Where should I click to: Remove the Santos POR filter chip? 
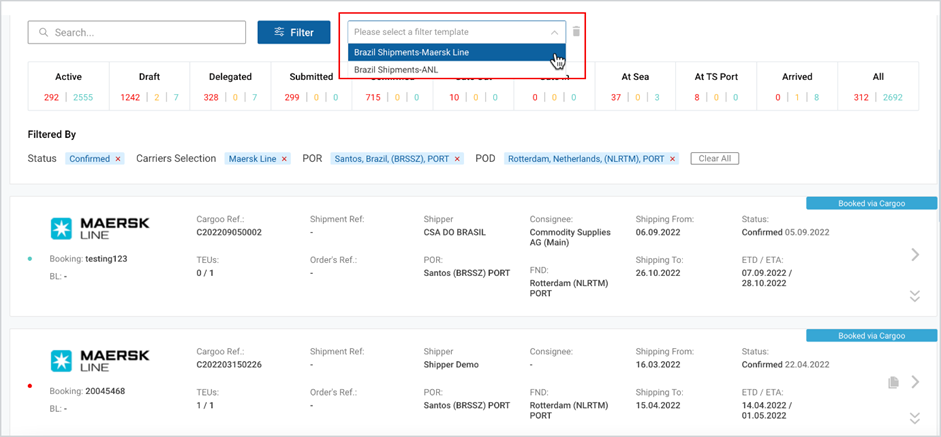point(457,159)
